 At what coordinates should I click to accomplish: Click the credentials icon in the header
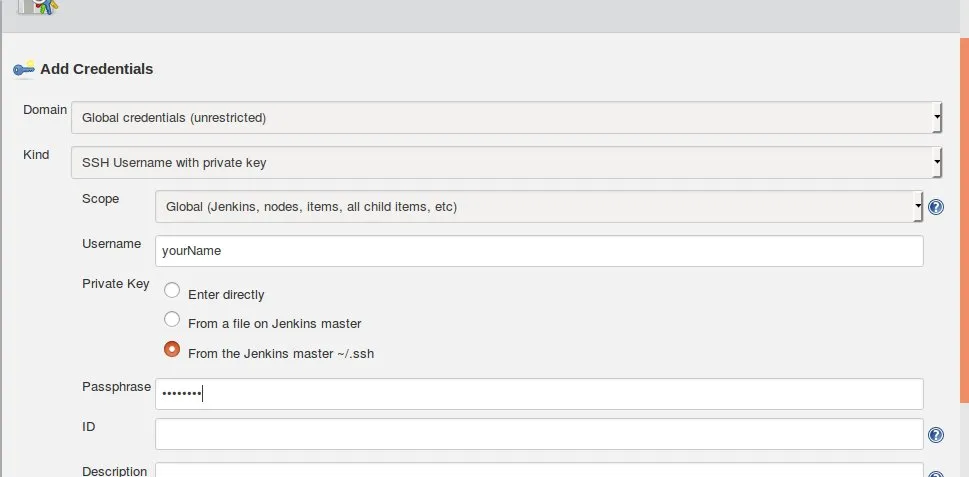40,6
